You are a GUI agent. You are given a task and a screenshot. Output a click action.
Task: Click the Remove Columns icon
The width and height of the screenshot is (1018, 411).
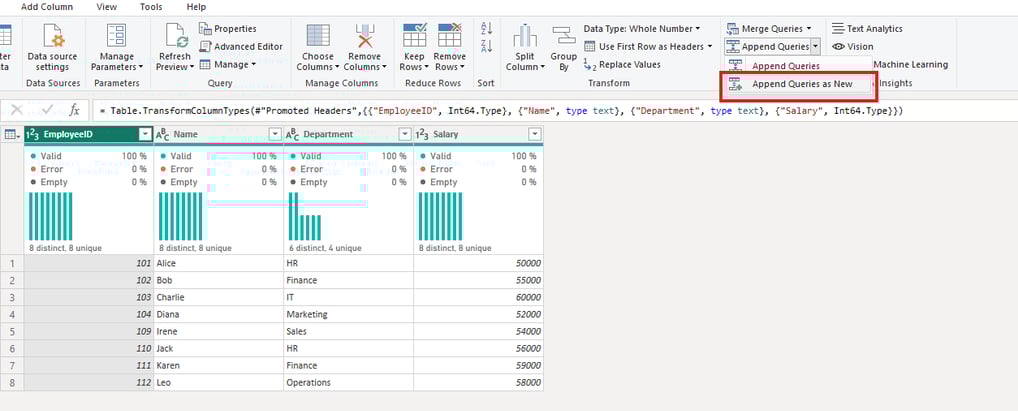(365, 35)
